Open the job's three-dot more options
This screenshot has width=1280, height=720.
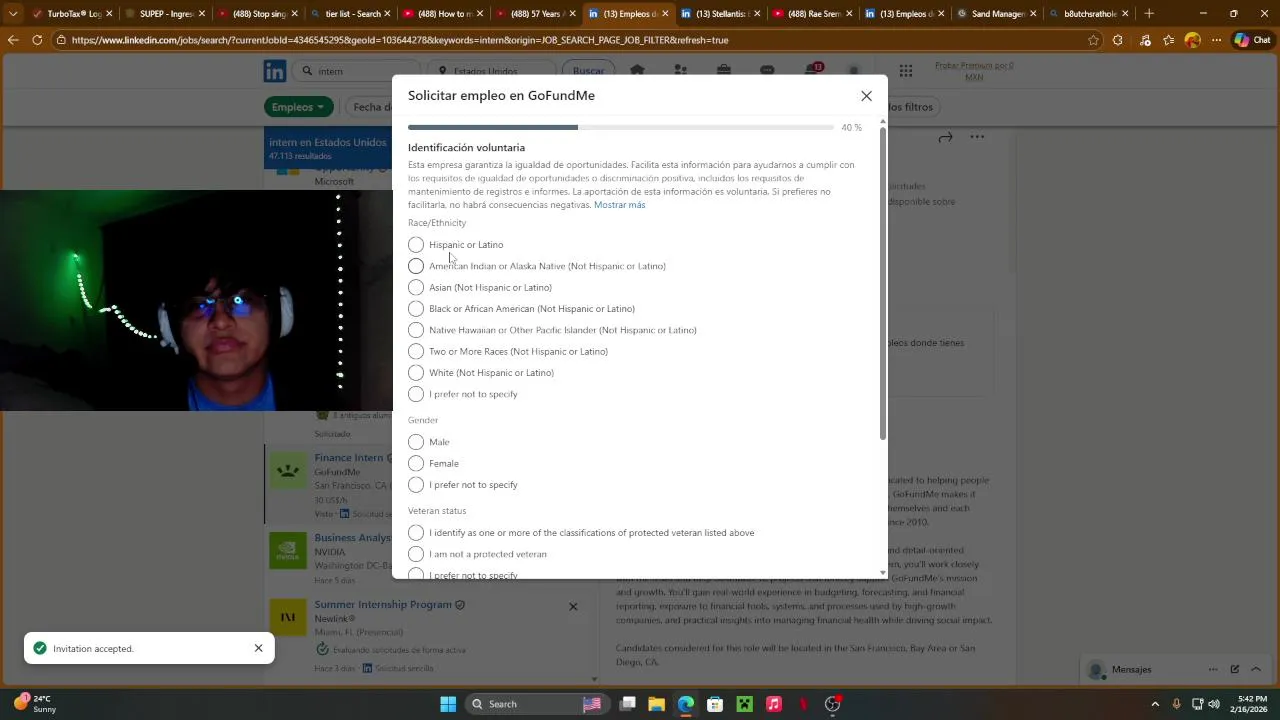[977, 137]
